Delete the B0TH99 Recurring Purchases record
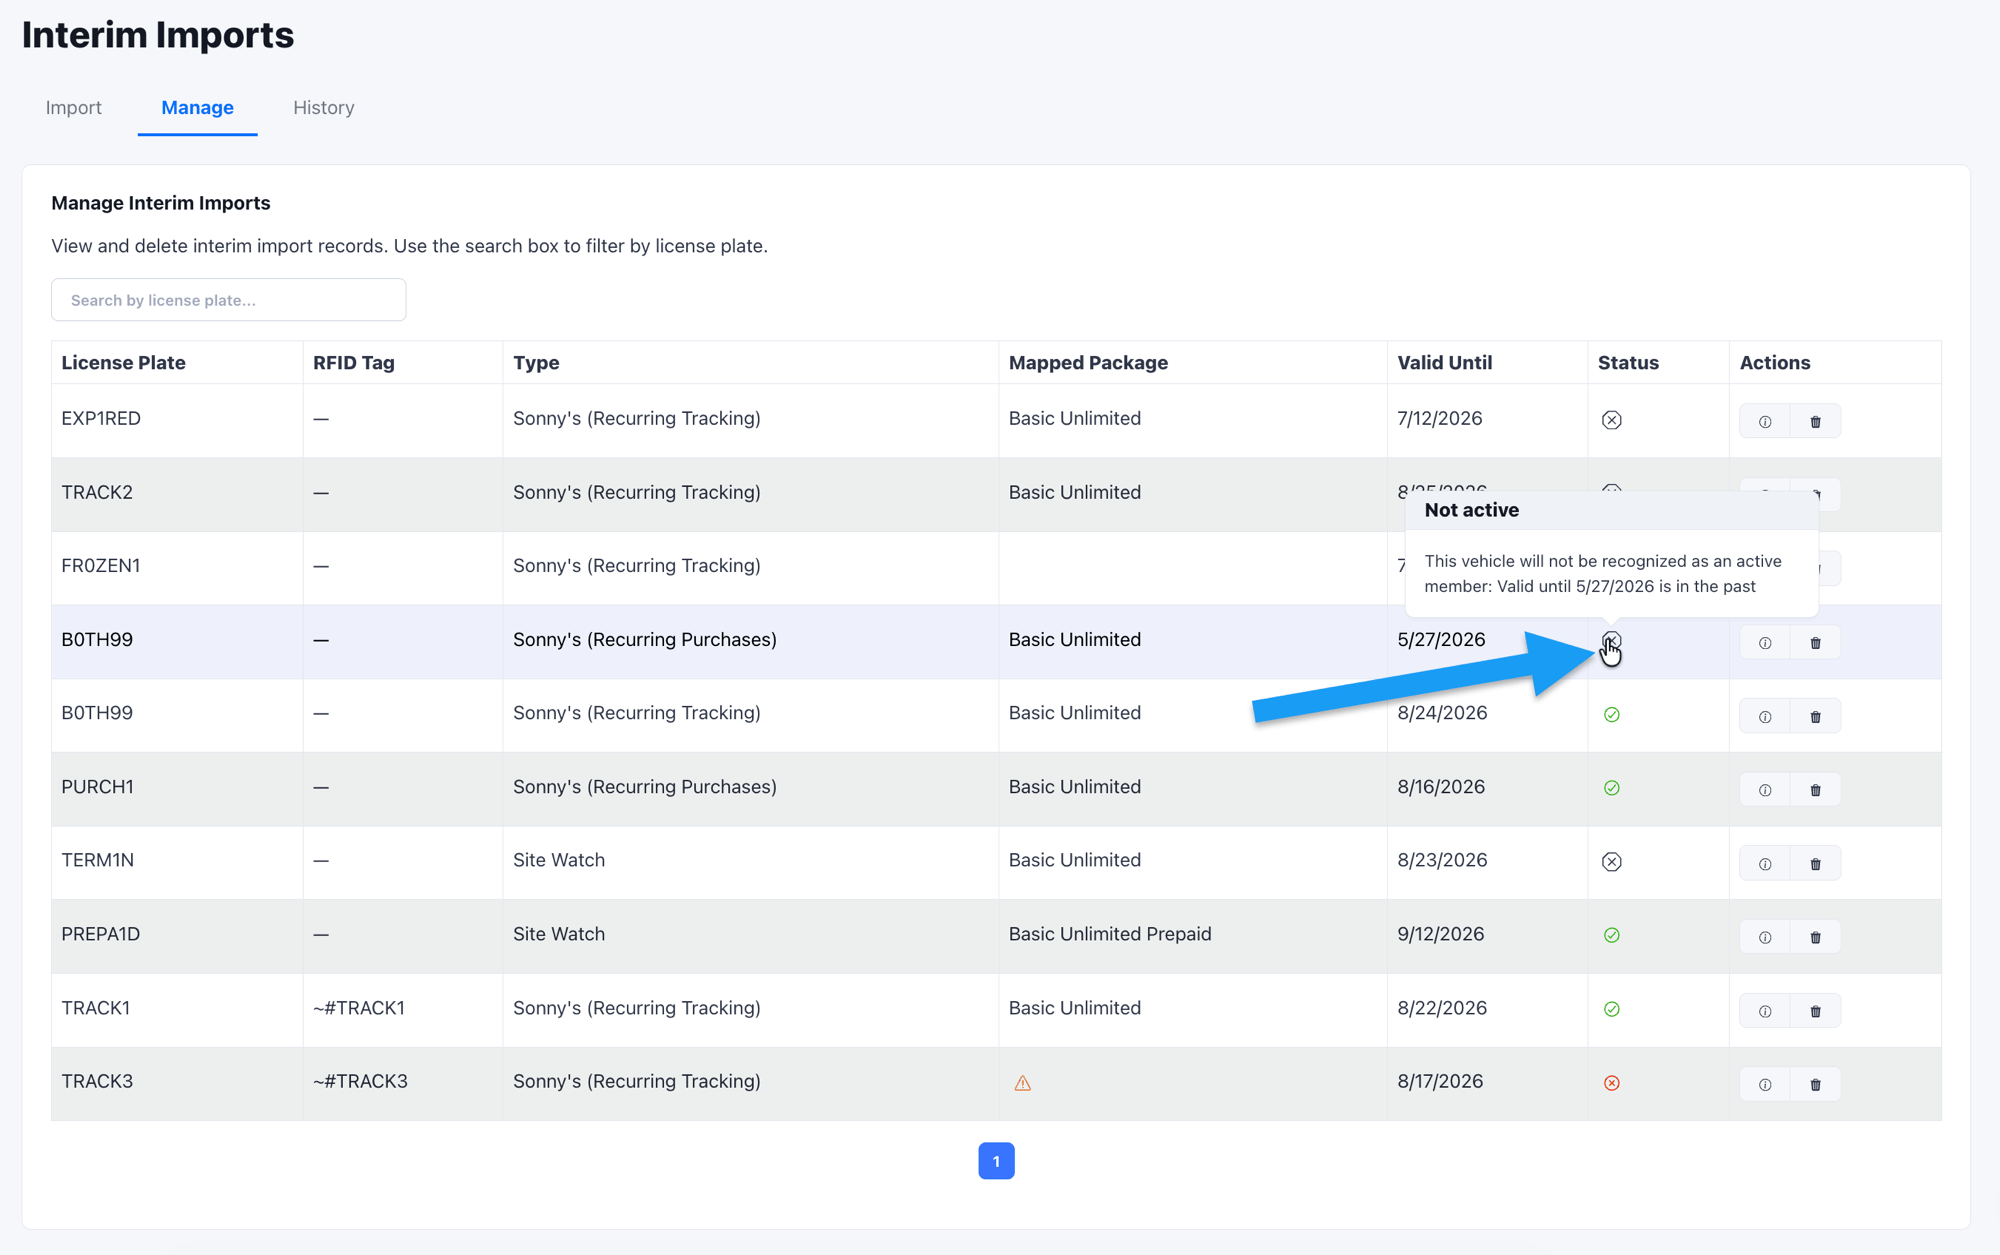This screenshot has width=2000, height=1255. coord(1815,642)
